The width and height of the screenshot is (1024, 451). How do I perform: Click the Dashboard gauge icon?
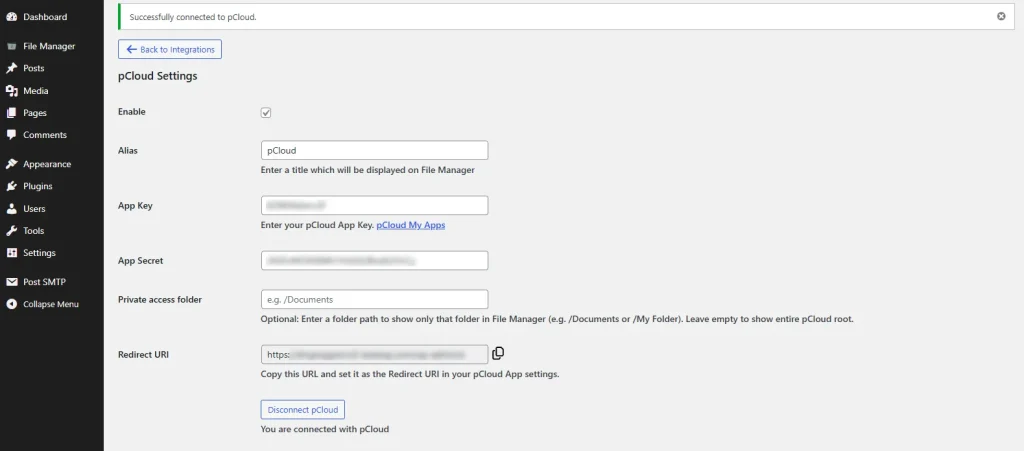(11, 17)
